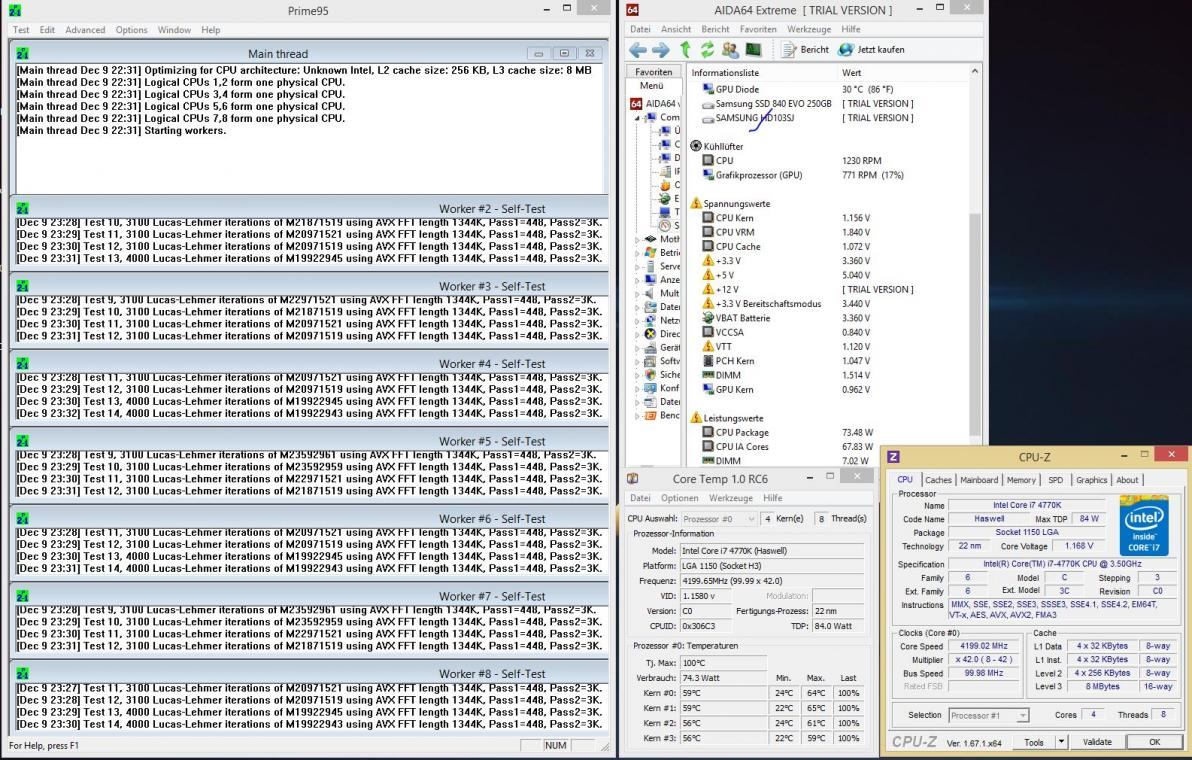Expand the Betriebssystem tree node arrow
Image resolution: width=1192 pixels, height=760 pixels.
[x=638, y=252]
